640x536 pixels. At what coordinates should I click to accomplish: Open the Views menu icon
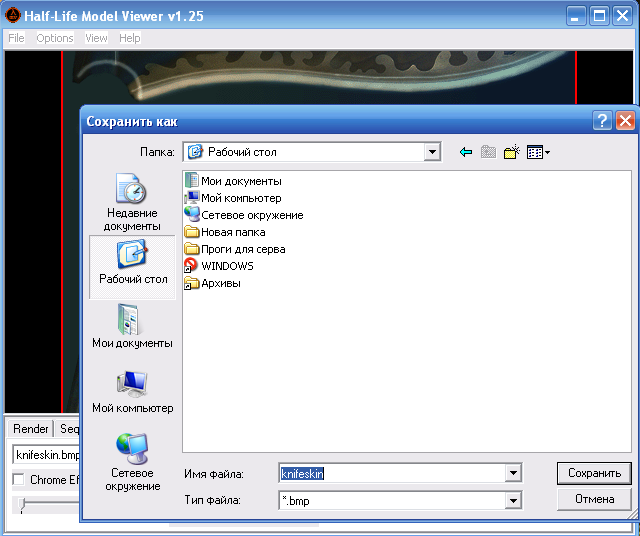click(x=538, y=152)
